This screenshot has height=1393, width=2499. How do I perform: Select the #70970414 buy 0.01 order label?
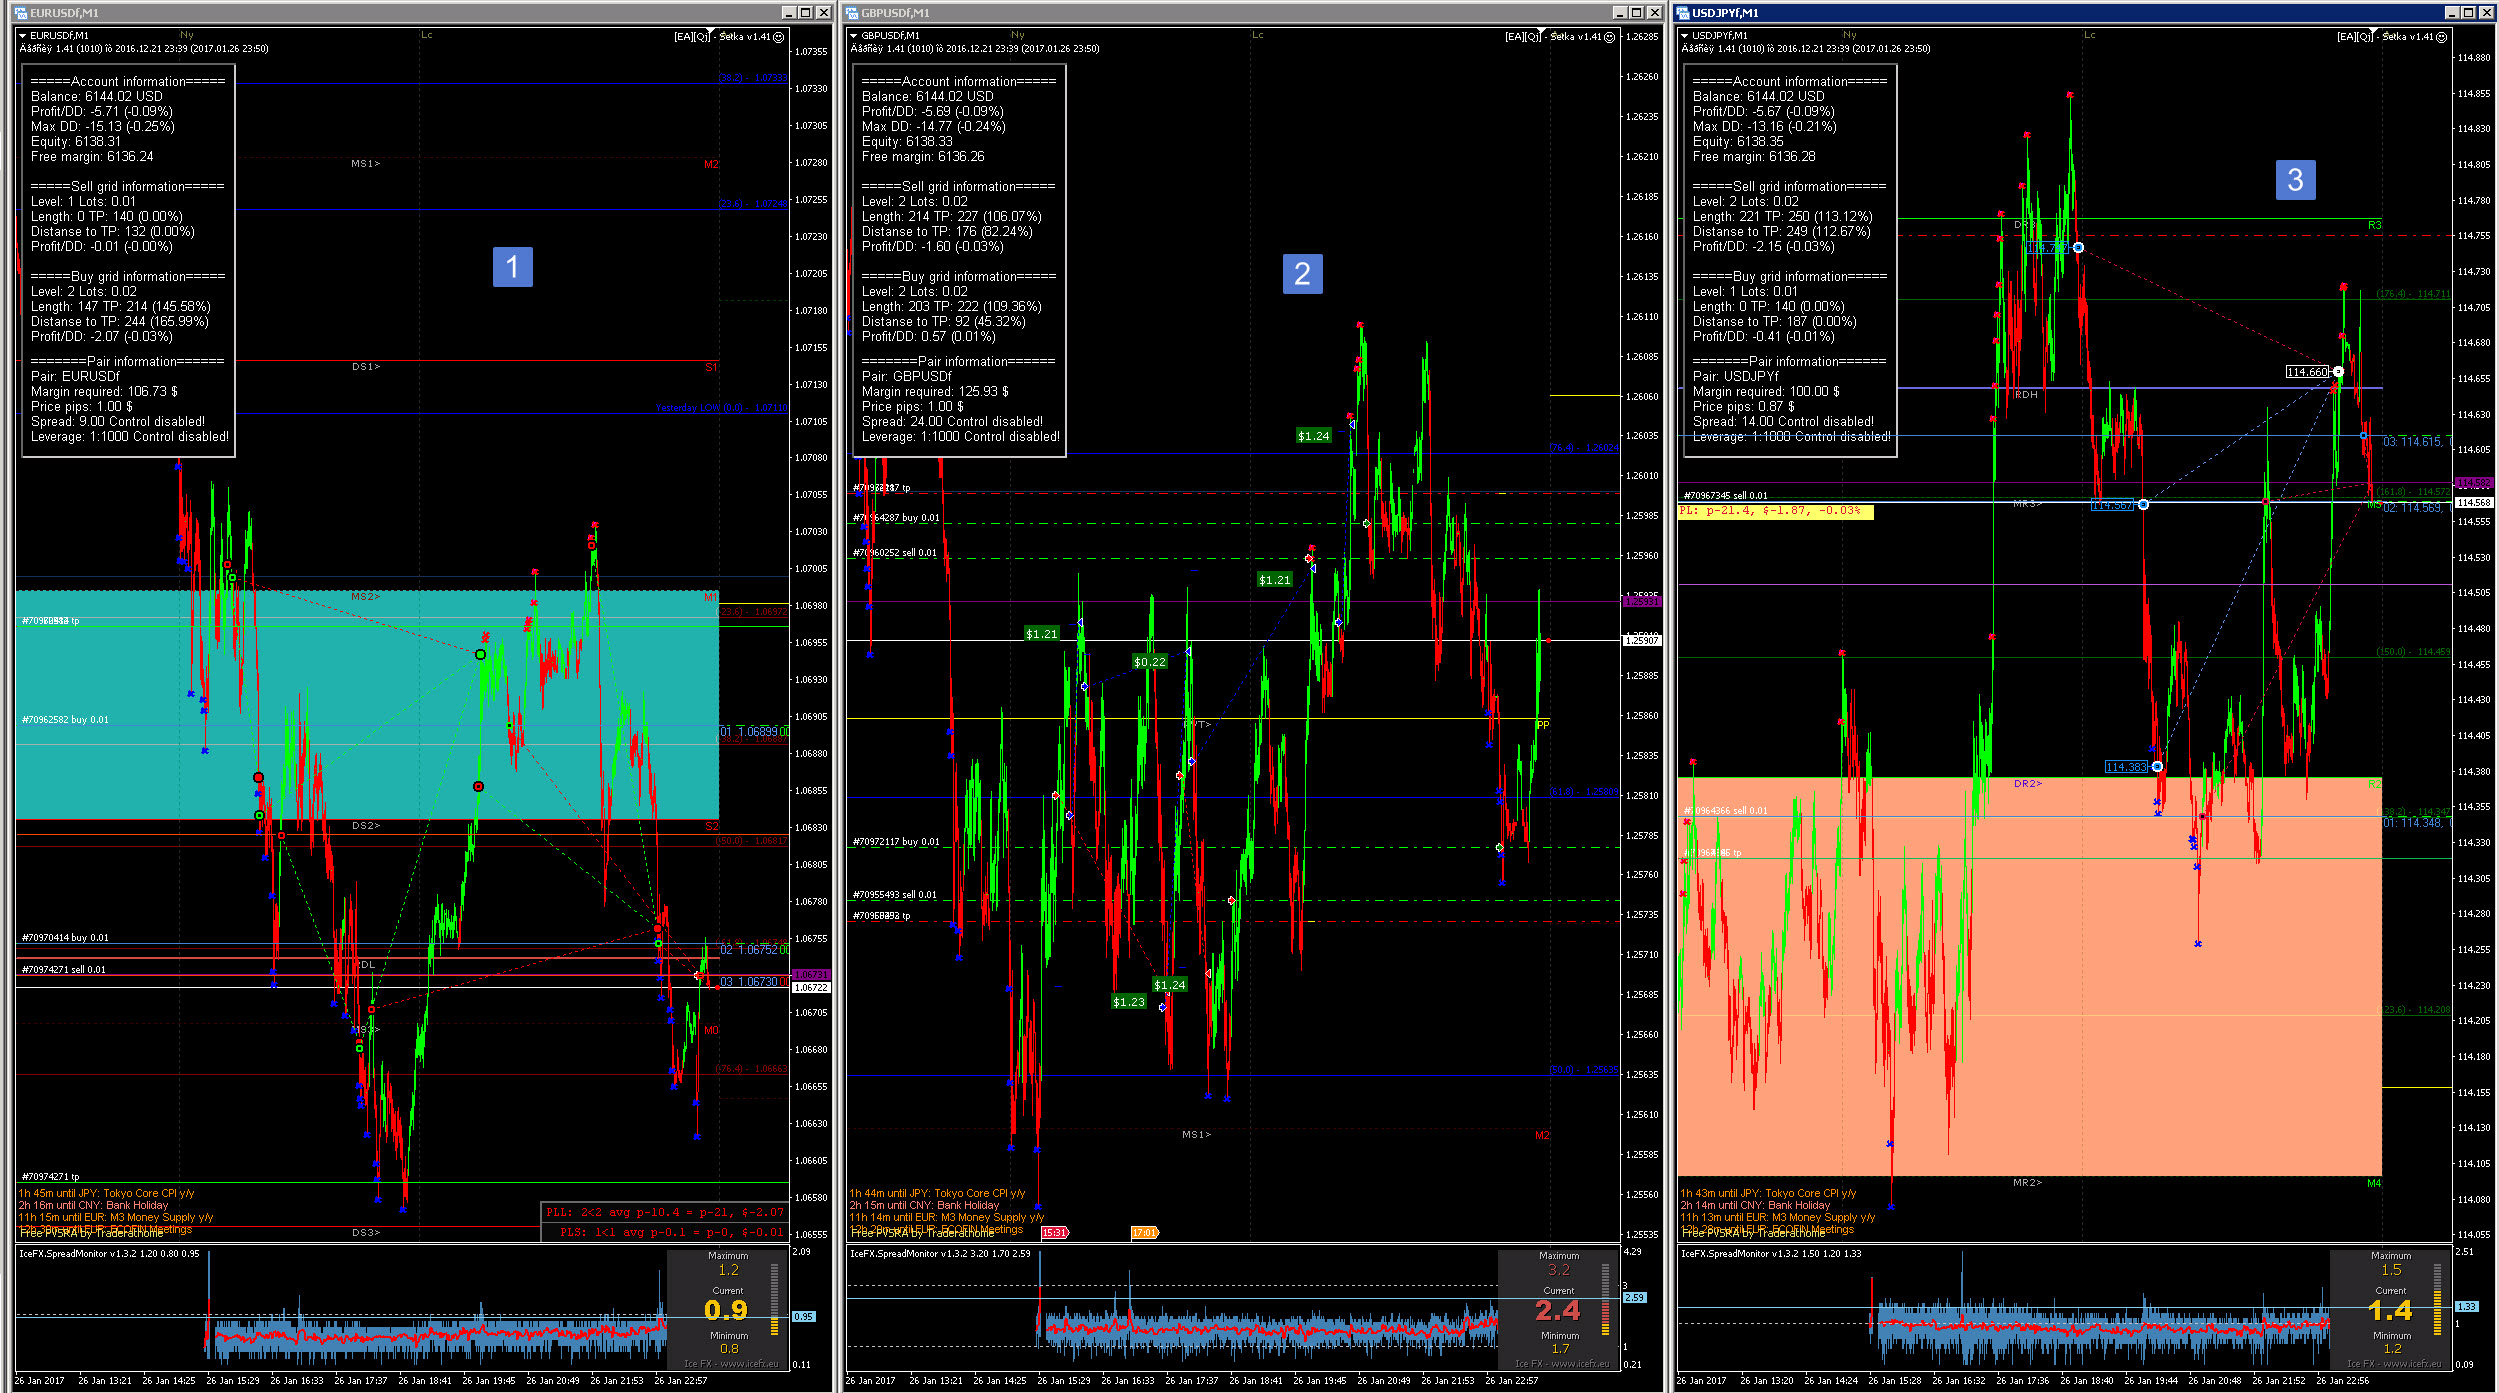pyautogui.click(x=65, y=938)
